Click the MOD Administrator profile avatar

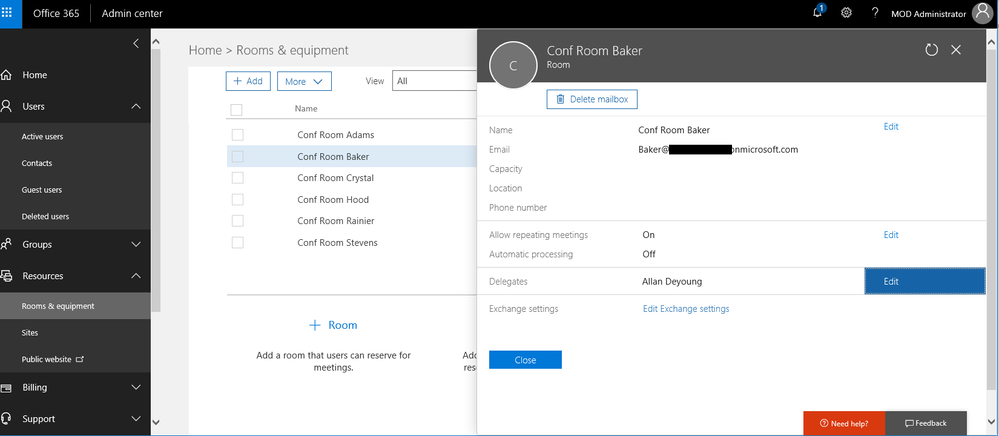[982, 13]
